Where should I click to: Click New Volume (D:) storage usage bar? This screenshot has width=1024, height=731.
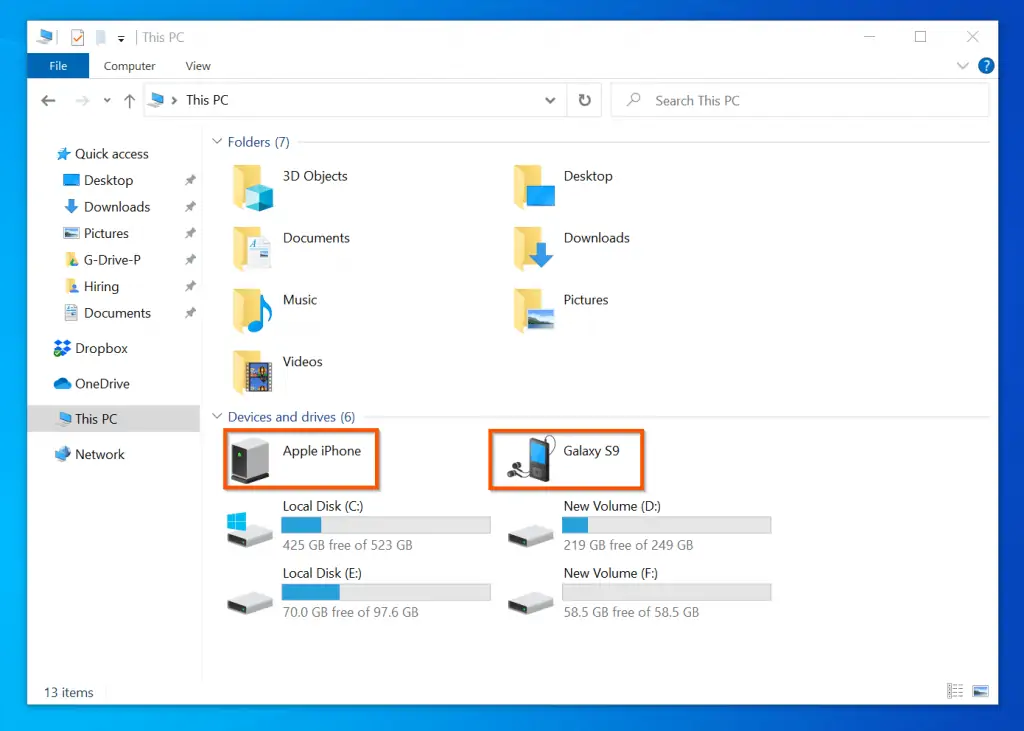click(667, 525)
